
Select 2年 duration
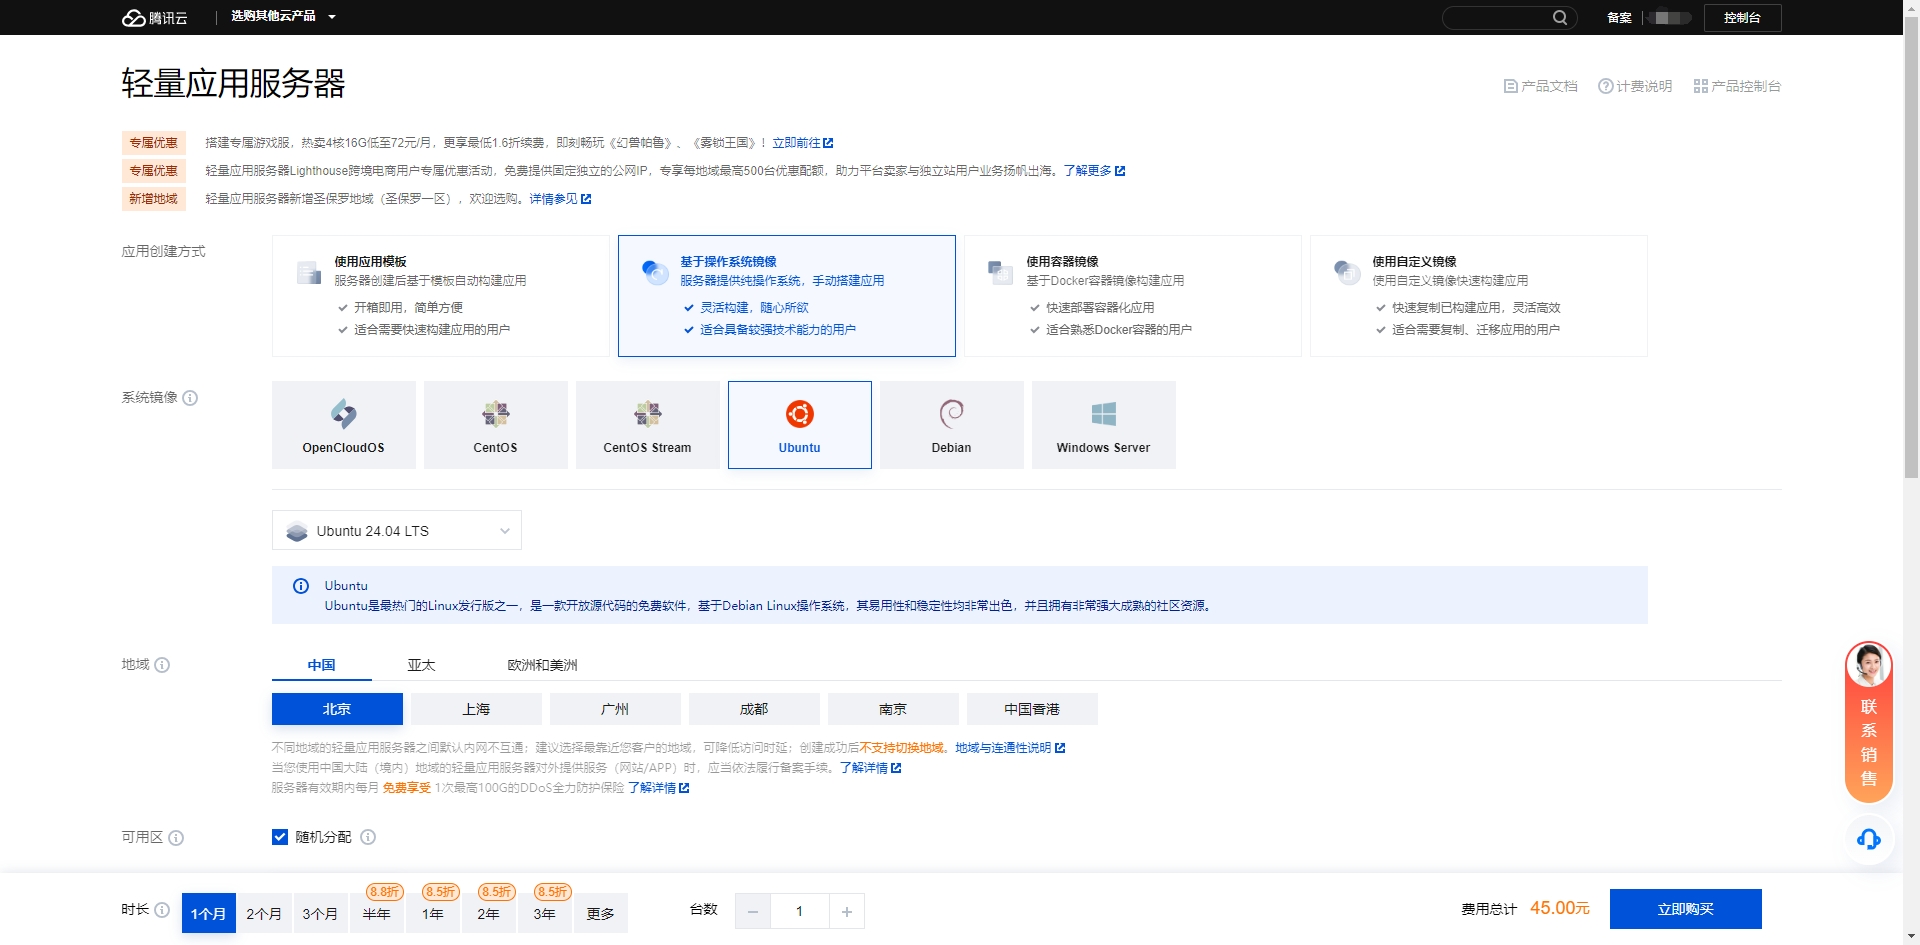pos(488,913)
